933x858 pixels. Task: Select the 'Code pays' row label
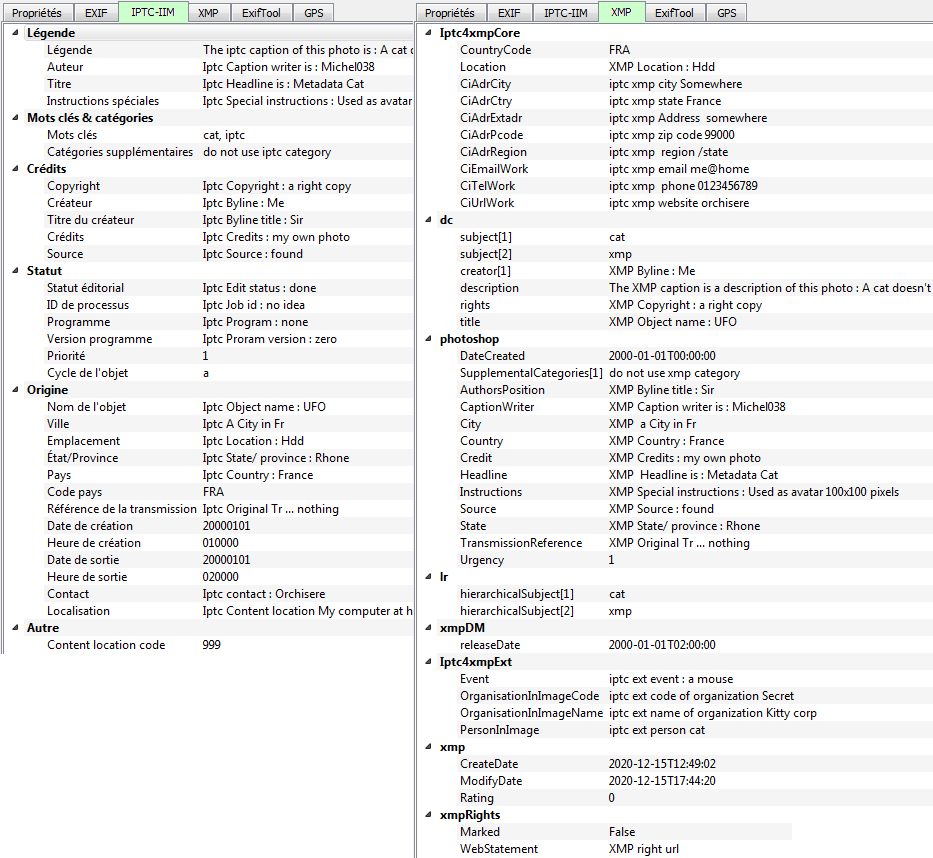pos(74,492)
